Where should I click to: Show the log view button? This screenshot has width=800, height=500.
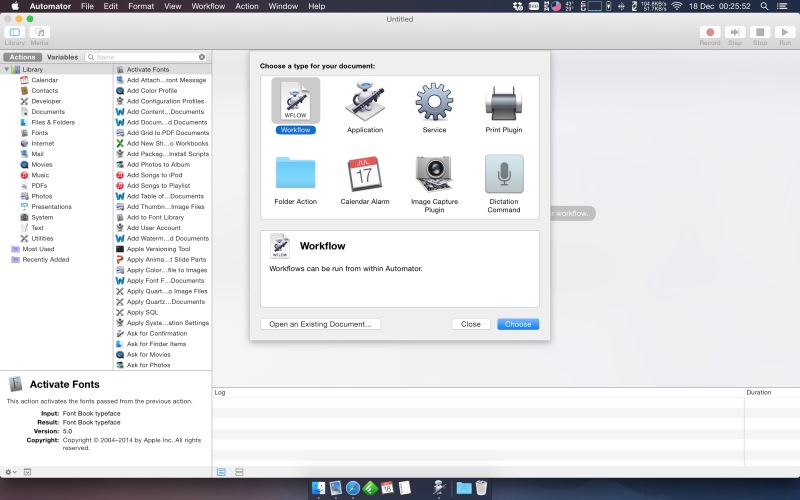coord(221,472)
